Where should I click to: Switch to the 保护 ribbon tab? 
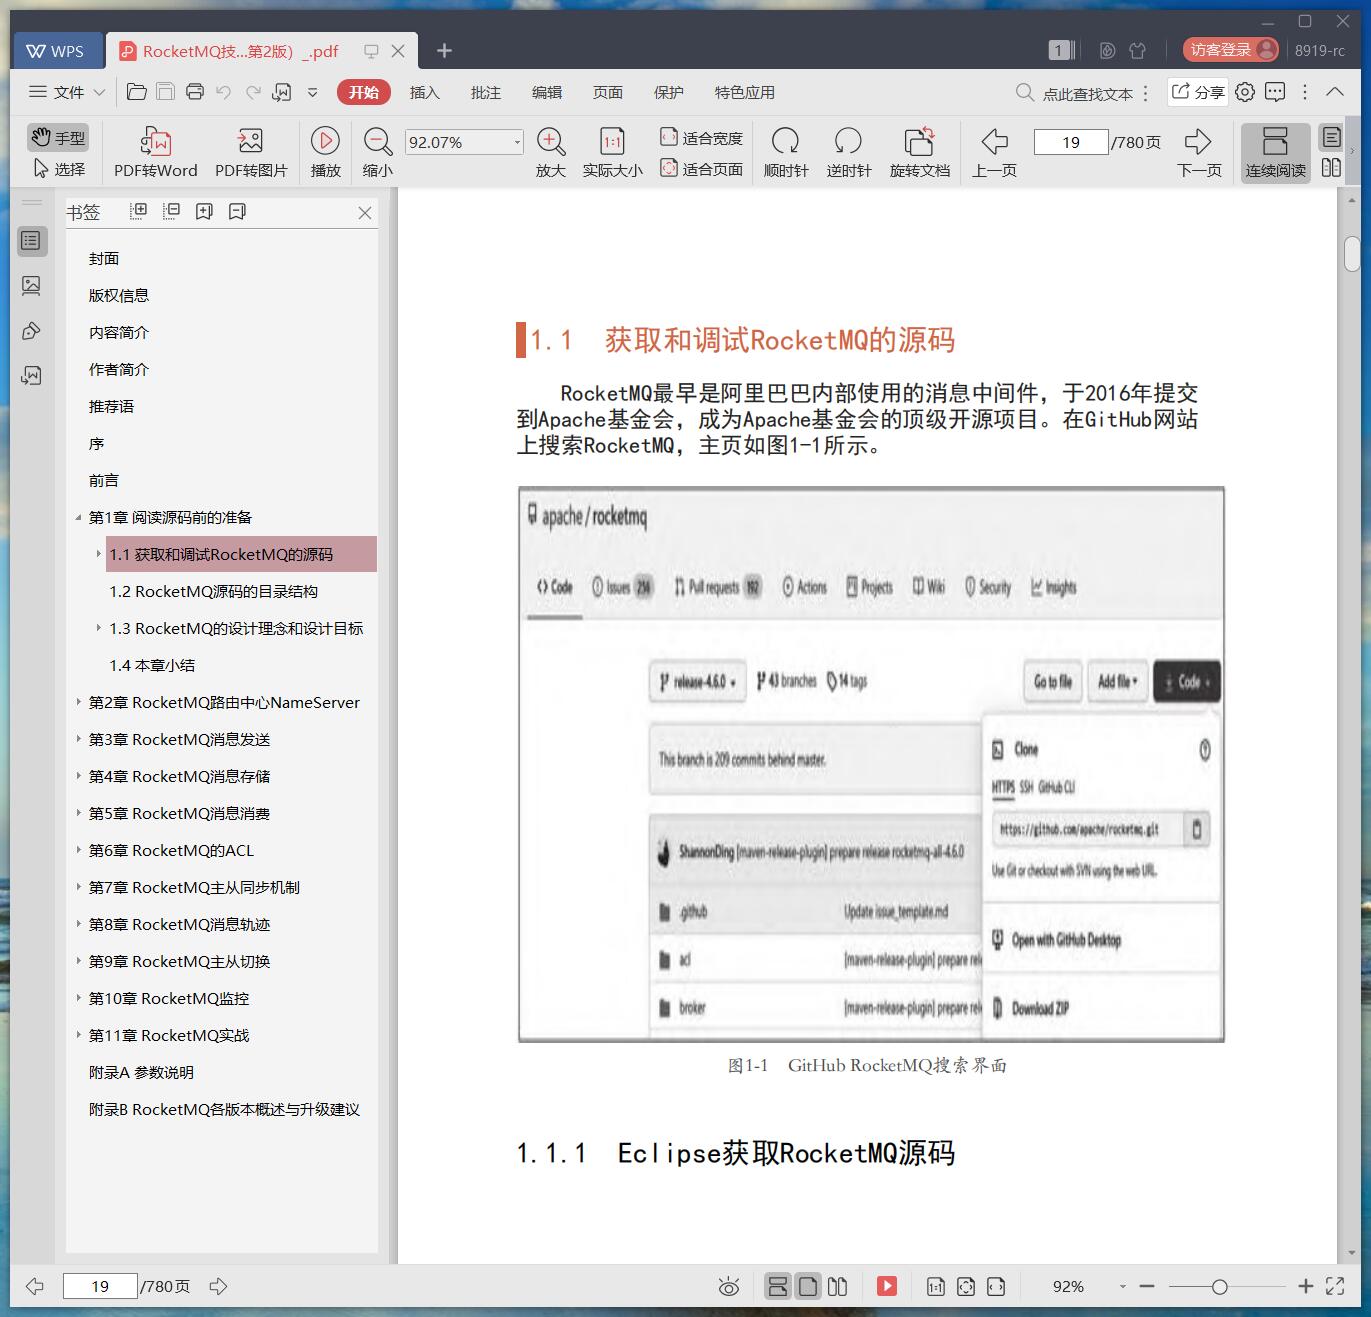point(668,92)
